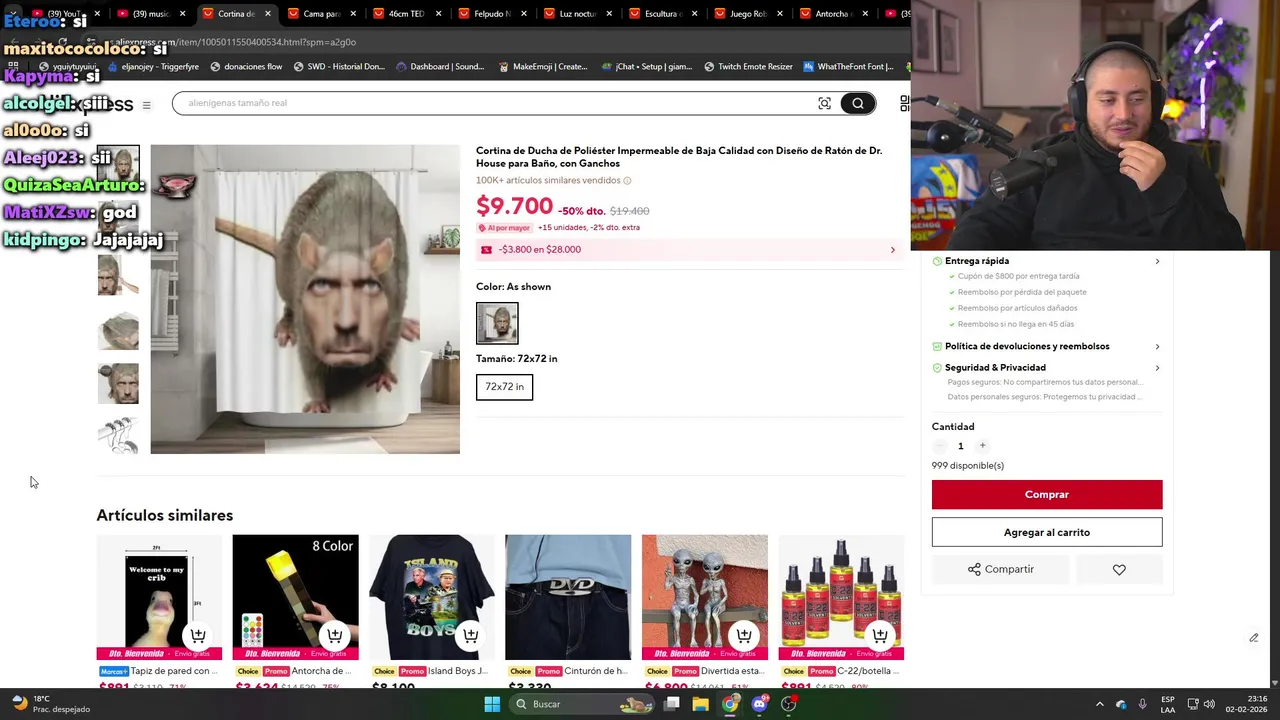Click 'Agregar al carrito' button
The width and height of the screenshot is (1280, 720).
pyautogui.click(x=1047, y=532)
